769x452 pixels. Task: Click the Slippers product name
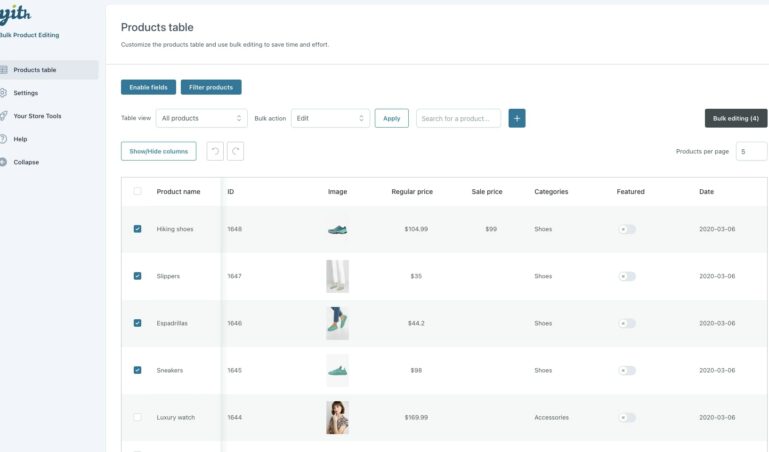(x=168, y=276)
